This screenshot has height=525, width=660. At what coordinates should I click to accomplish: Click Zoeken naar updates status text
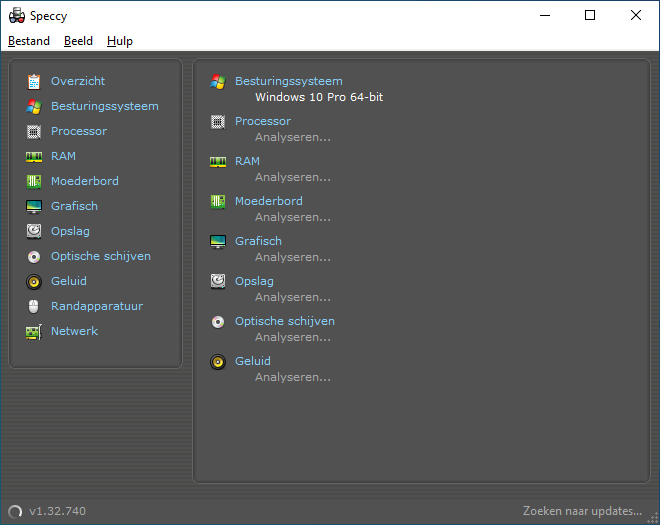tap(582, 511)
